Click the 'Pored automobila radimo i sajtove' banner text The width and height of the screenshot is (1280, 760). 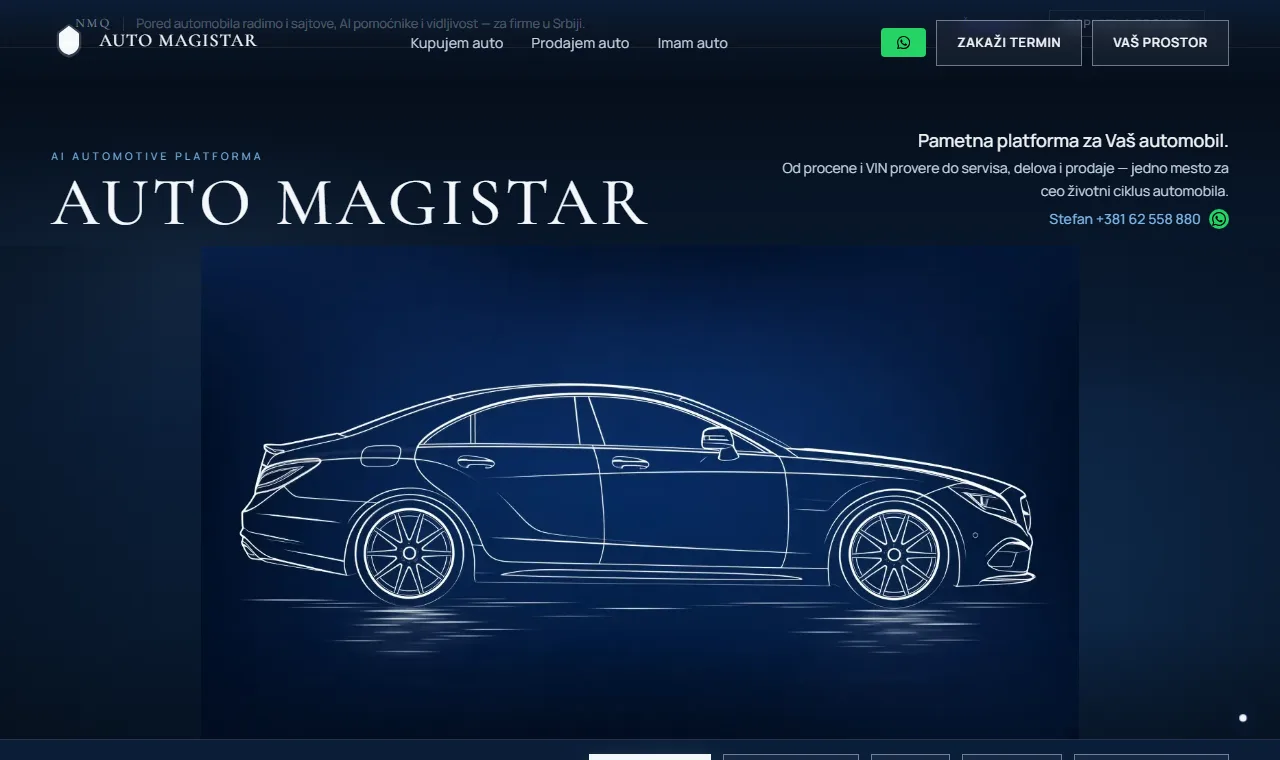(x=360, y=23)
